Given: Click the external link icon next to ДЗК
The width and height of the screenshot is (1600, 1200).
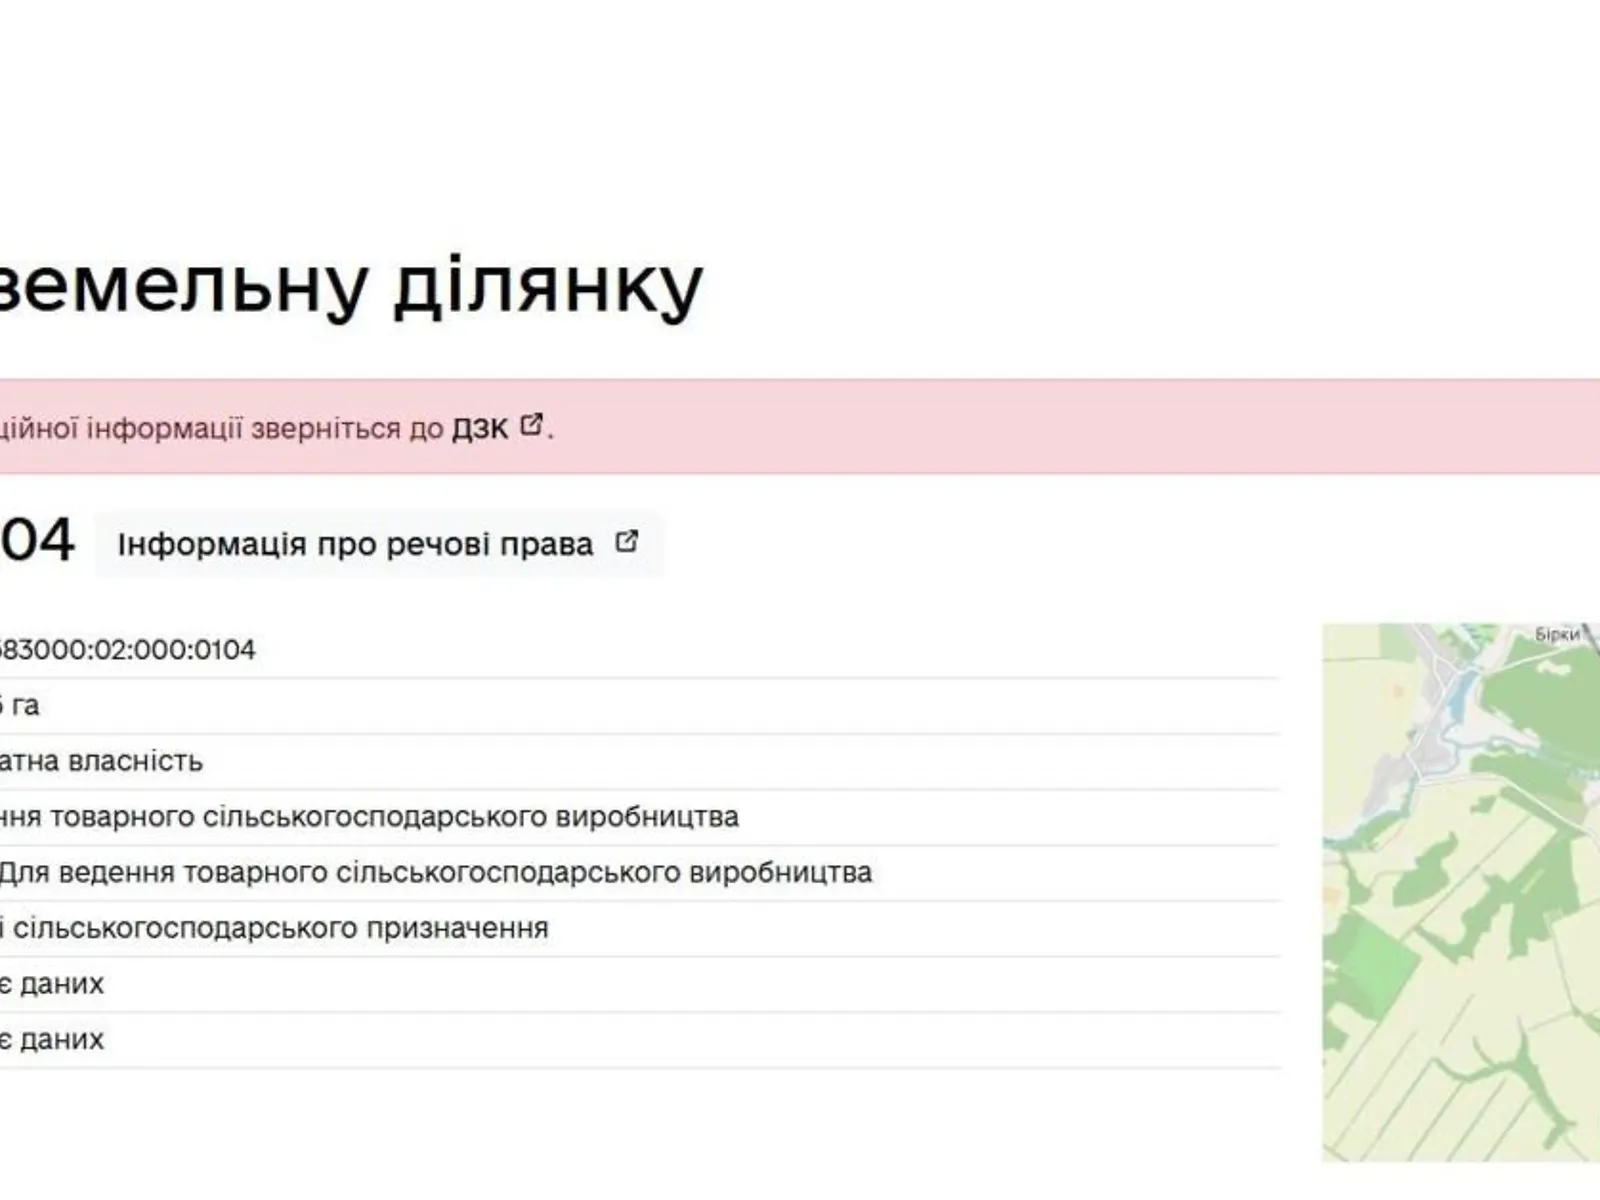Looking at the screenshot, I should 532,426.
